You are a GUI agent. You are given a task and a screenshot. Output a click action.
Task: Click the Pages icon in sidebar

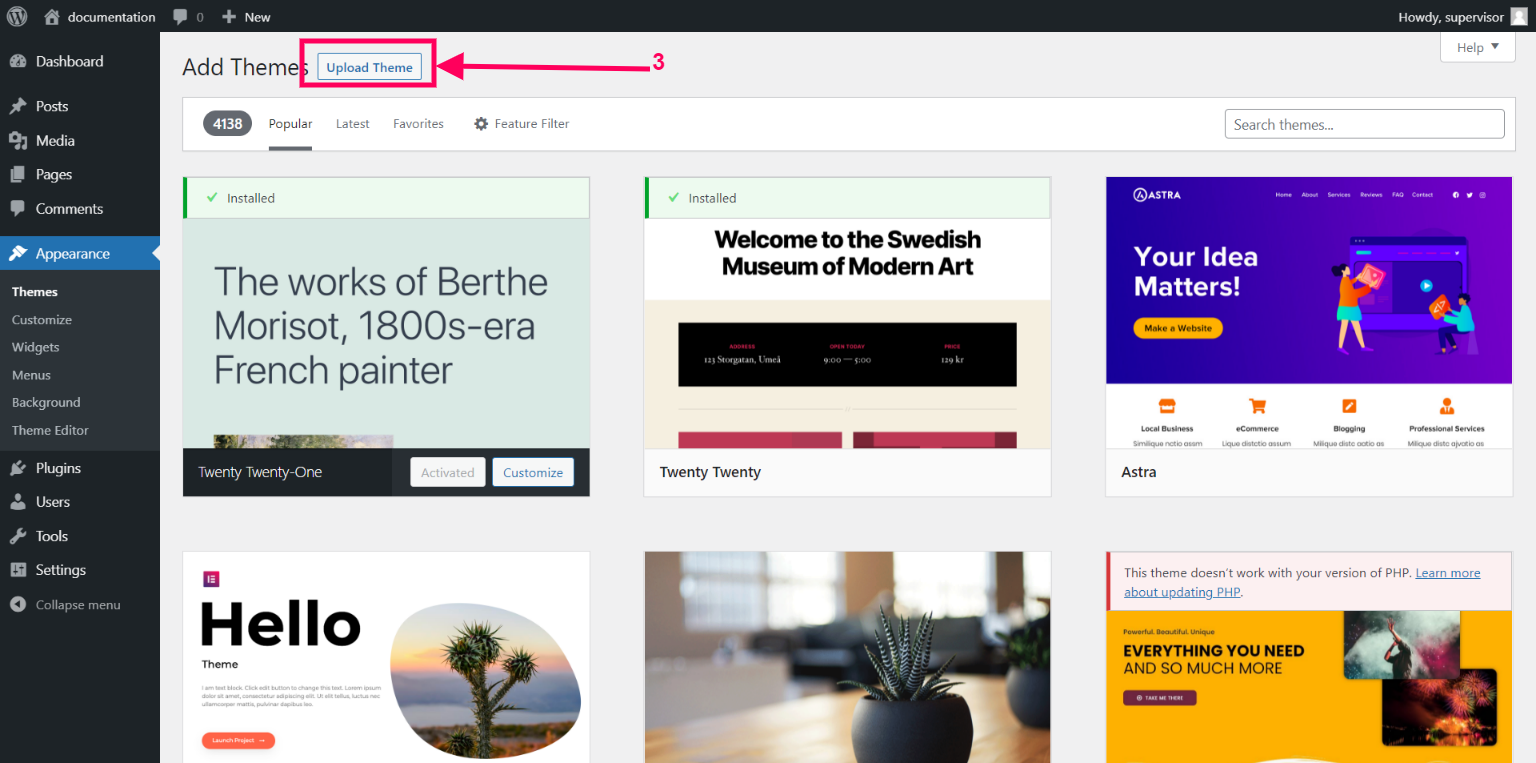pyautogui.click(x=18, y=174)
